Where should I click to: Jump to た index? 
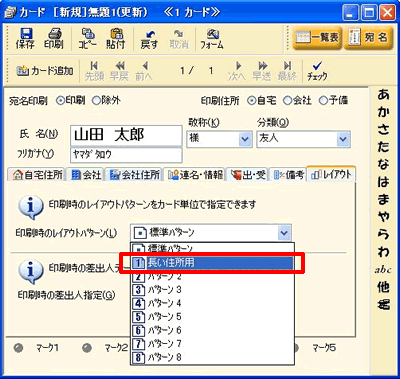pos(383,147)
